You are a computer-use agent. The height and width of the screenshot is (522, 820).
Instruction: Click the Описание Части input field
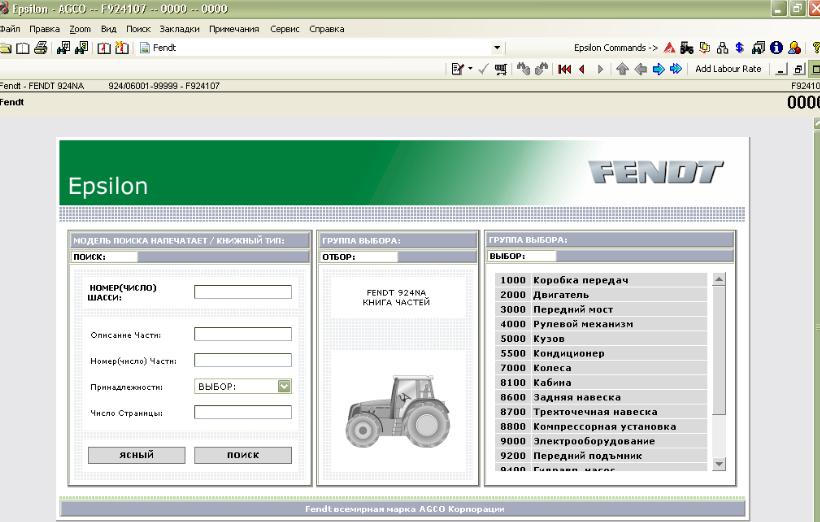243,334
